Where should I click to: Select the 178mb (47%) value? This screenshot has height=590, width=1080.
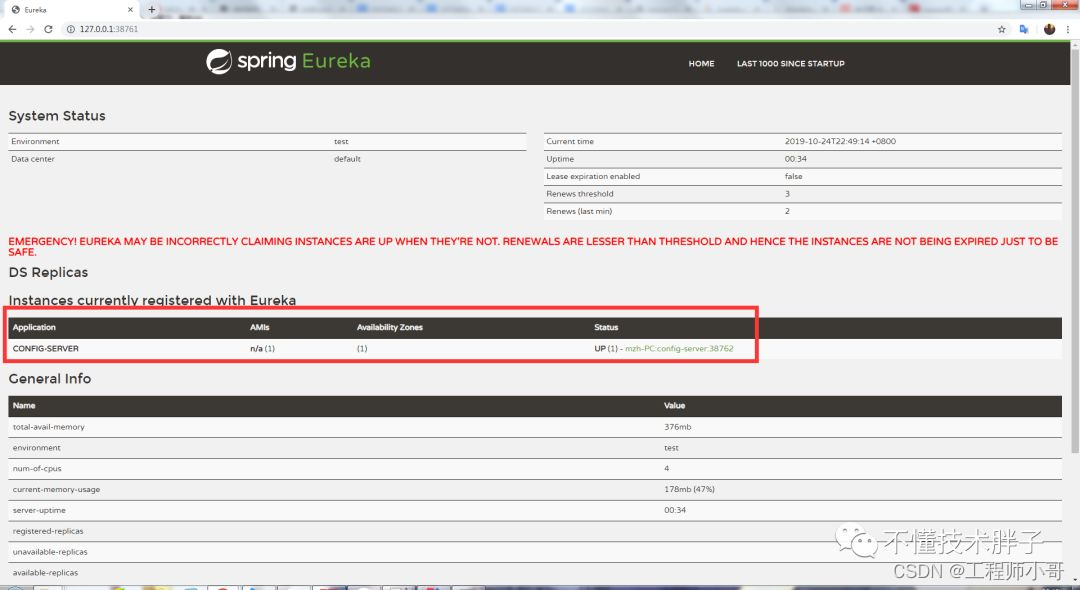[x=689, y=489]
